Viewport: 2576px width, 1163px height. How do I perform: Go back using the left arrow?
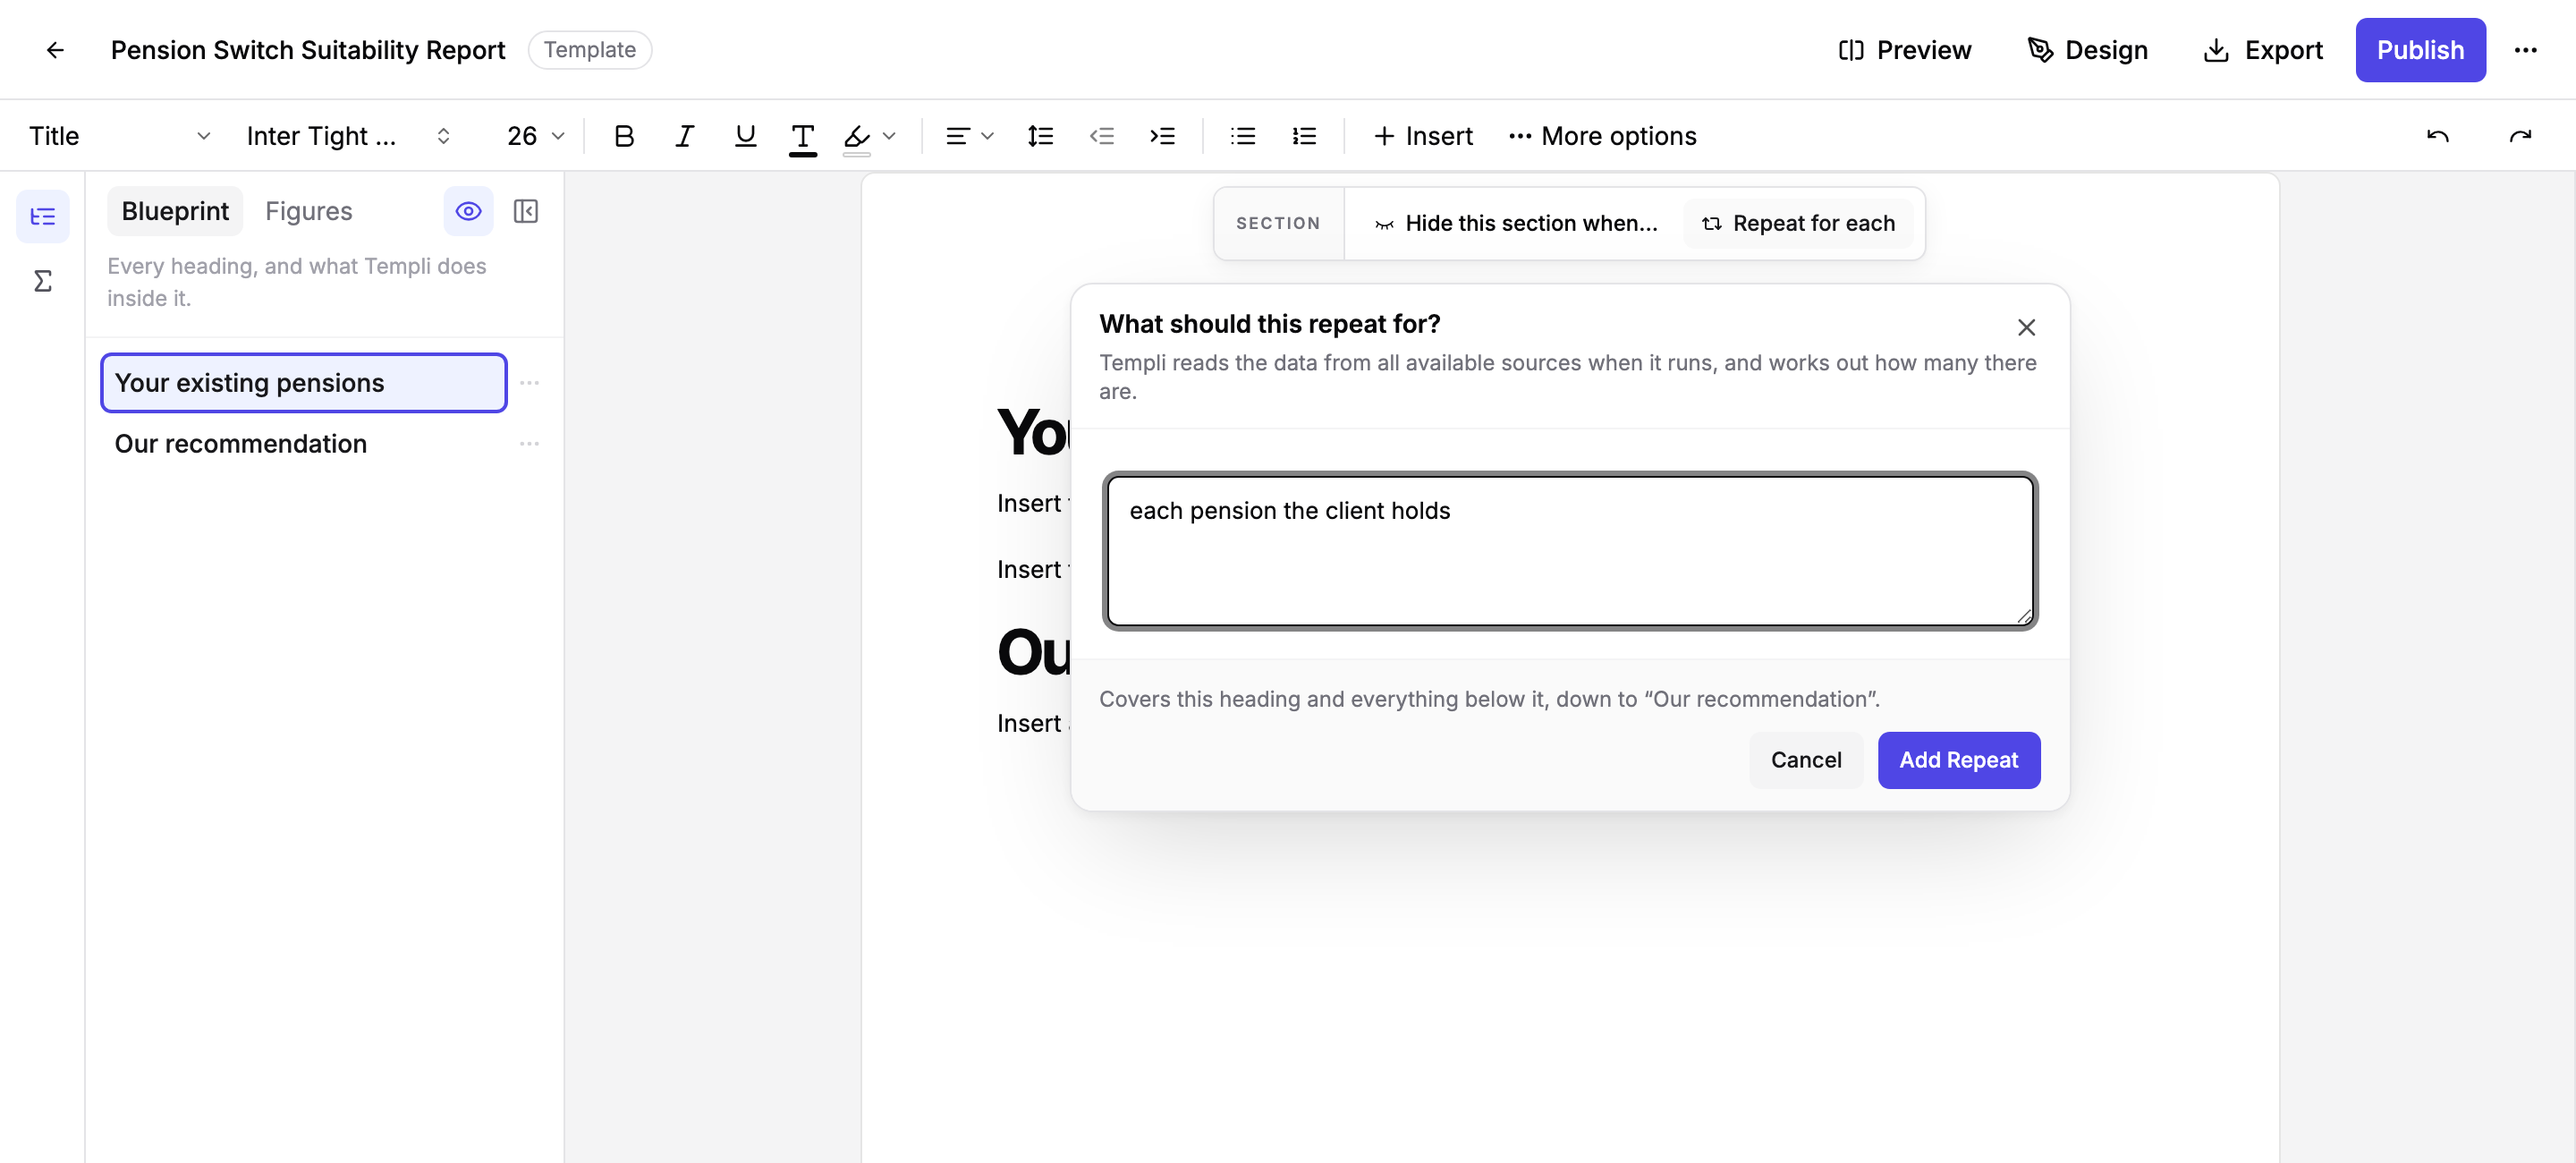[55, 50]
